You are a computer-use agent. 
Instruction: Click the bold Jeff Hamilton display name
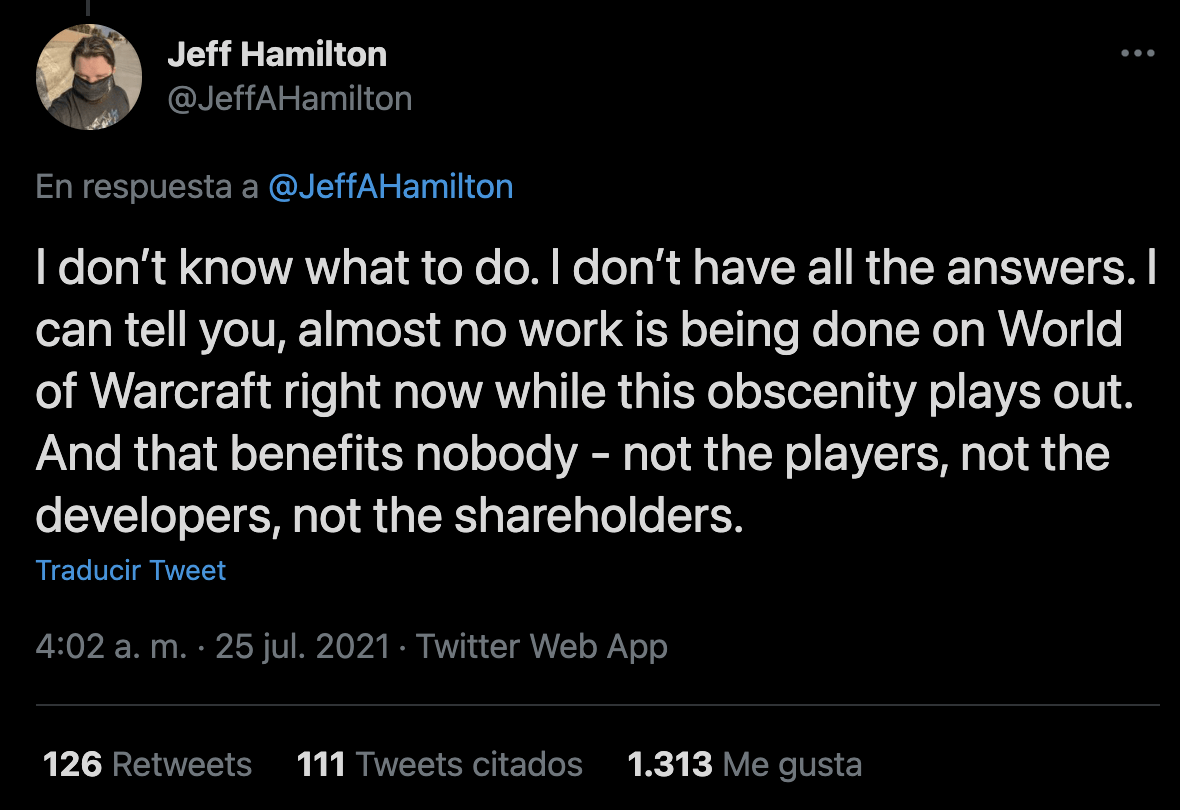(x=277, y=54)
